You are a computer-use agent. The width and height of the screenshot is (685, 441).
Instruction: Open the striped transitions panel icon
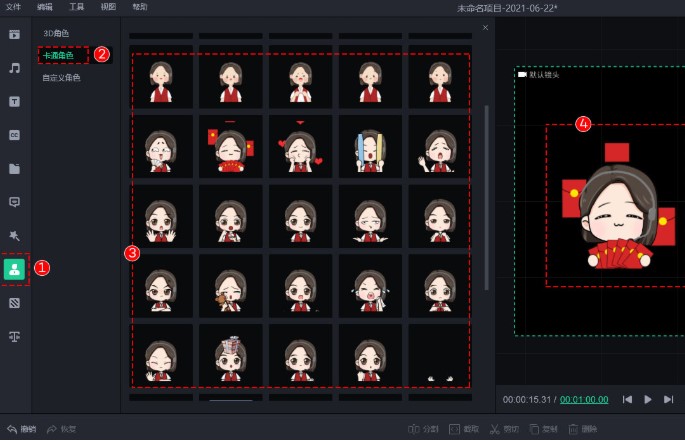tap(15, 302)
